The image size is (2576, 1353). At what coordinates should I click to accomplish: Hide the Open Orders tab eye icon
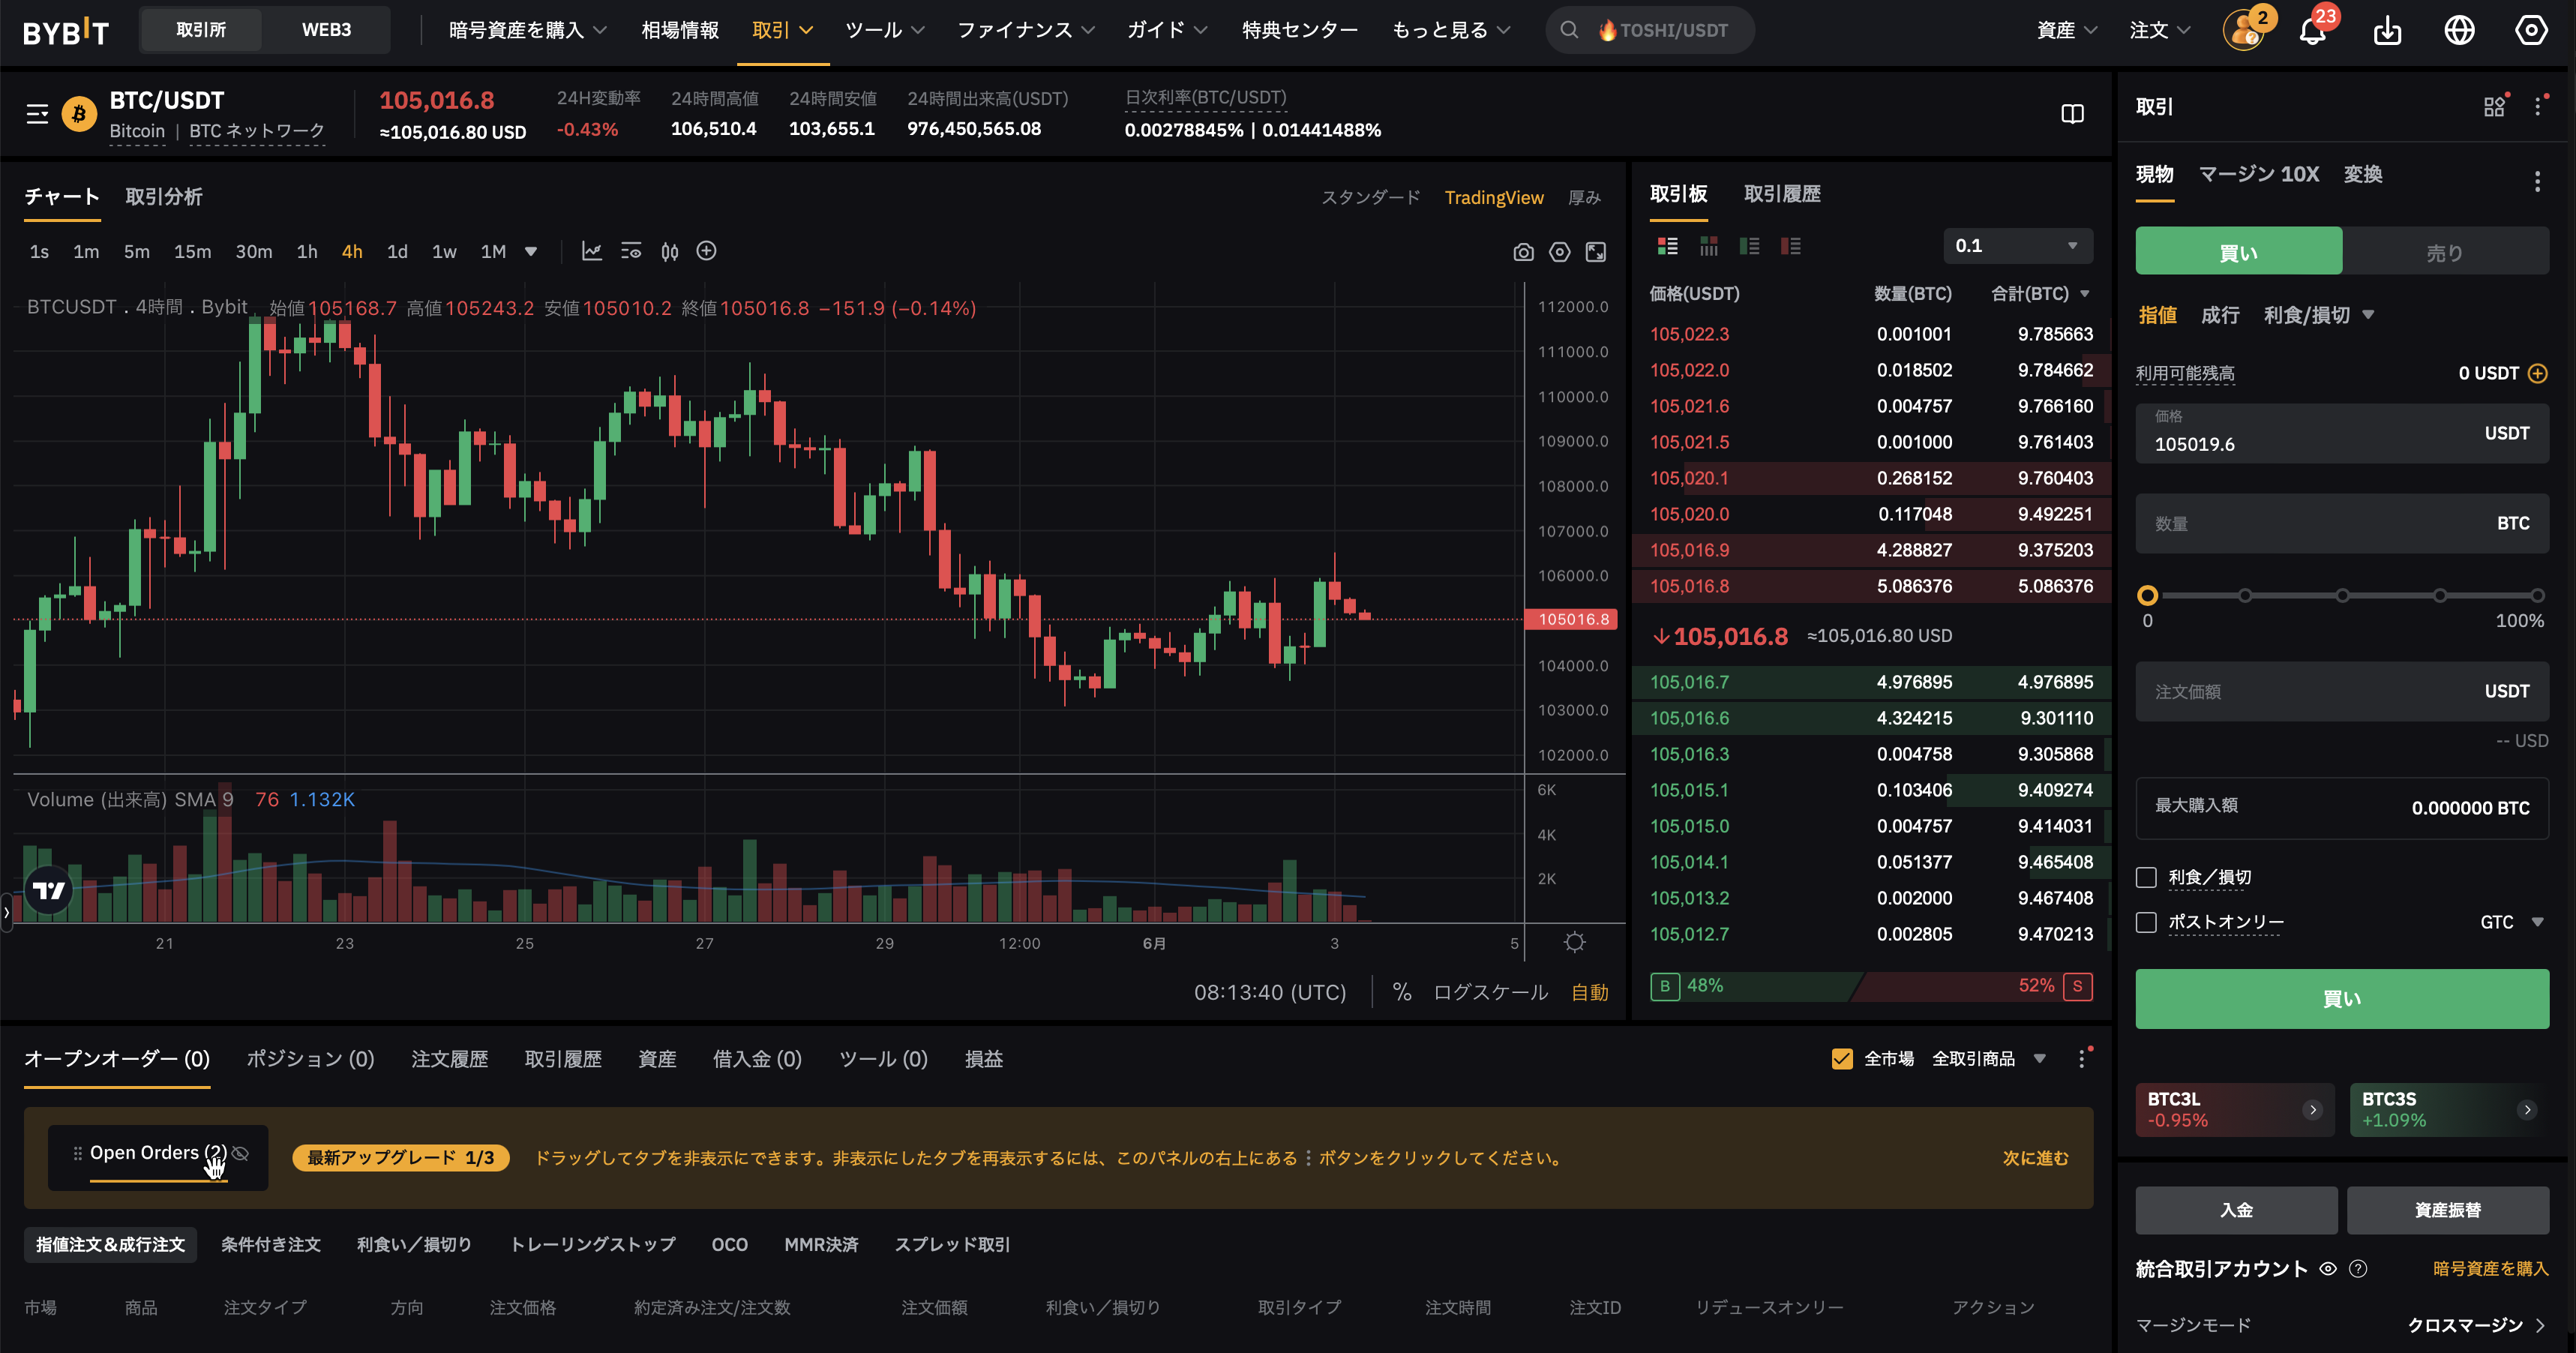click(240, 1153)
